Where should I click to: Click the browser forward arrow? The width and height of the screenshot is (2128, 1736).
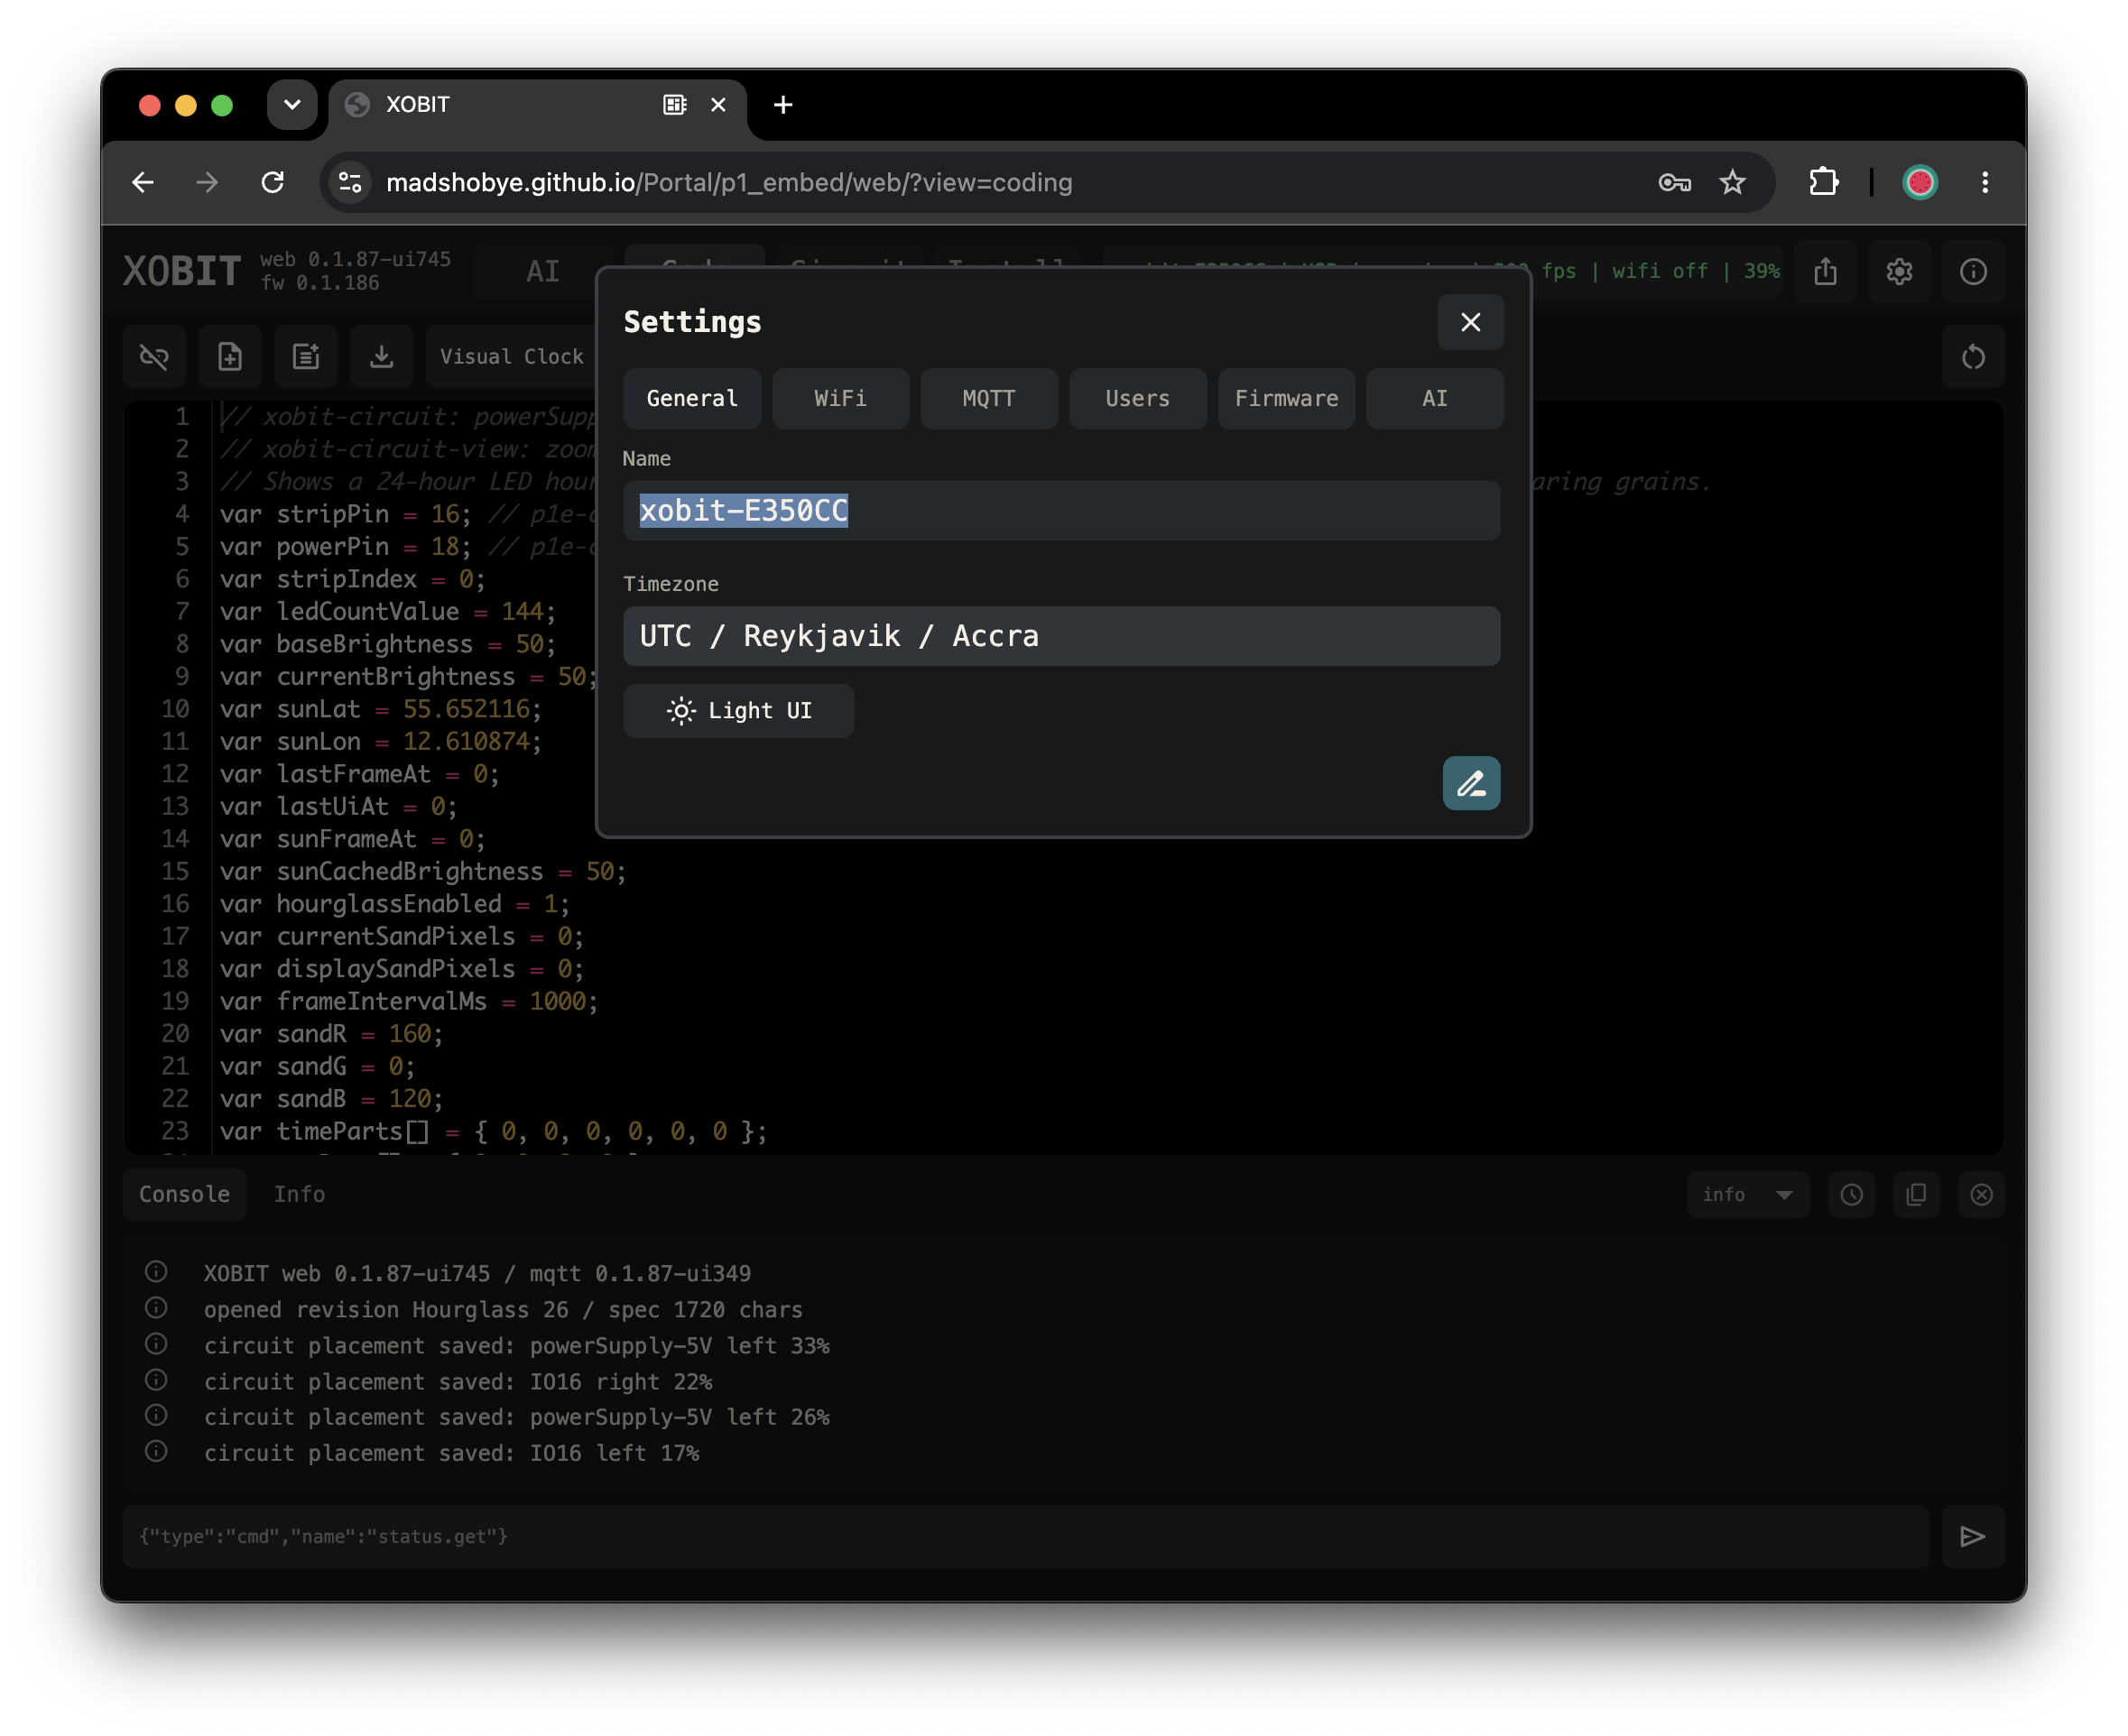pyautogui.click(x=207, y=182)
